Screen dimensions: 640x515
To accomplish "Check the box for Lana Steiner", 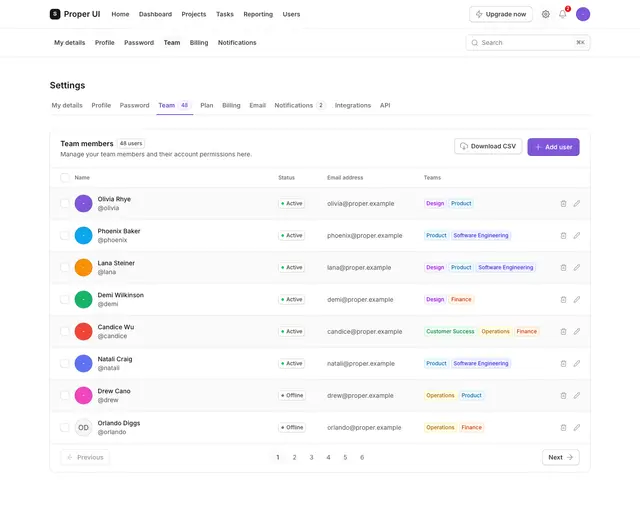I will click(64, 267).
